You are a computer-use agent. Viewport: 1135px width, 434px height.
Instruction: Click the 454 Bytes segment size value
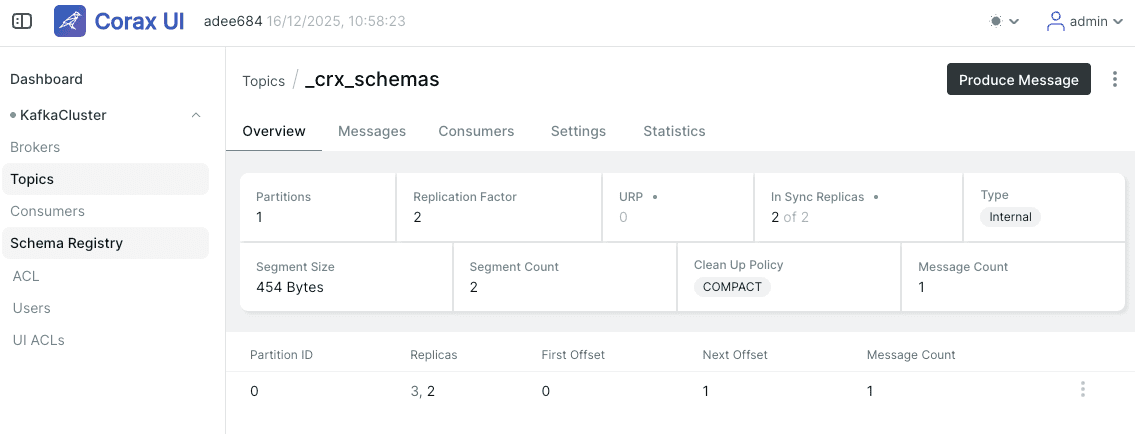coord(290,287)
